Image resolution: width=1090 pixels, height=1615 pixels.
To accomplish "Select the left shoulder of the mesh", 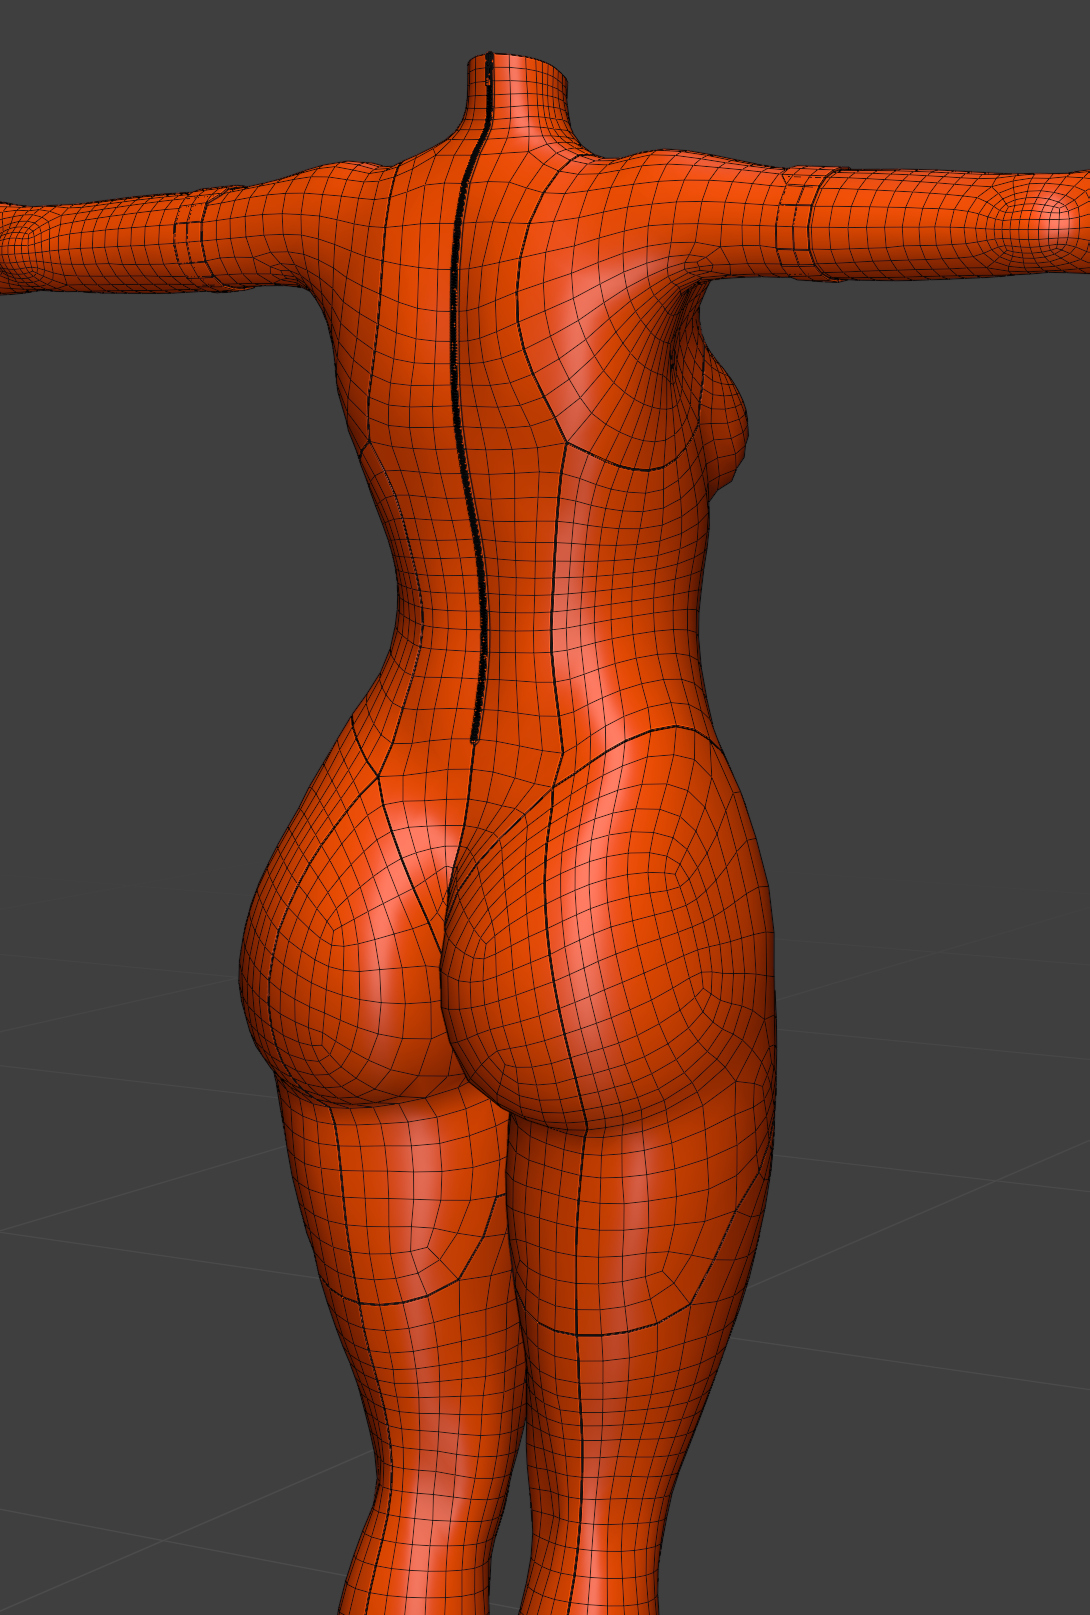I will pyautogui.click(x=330, y=190).
